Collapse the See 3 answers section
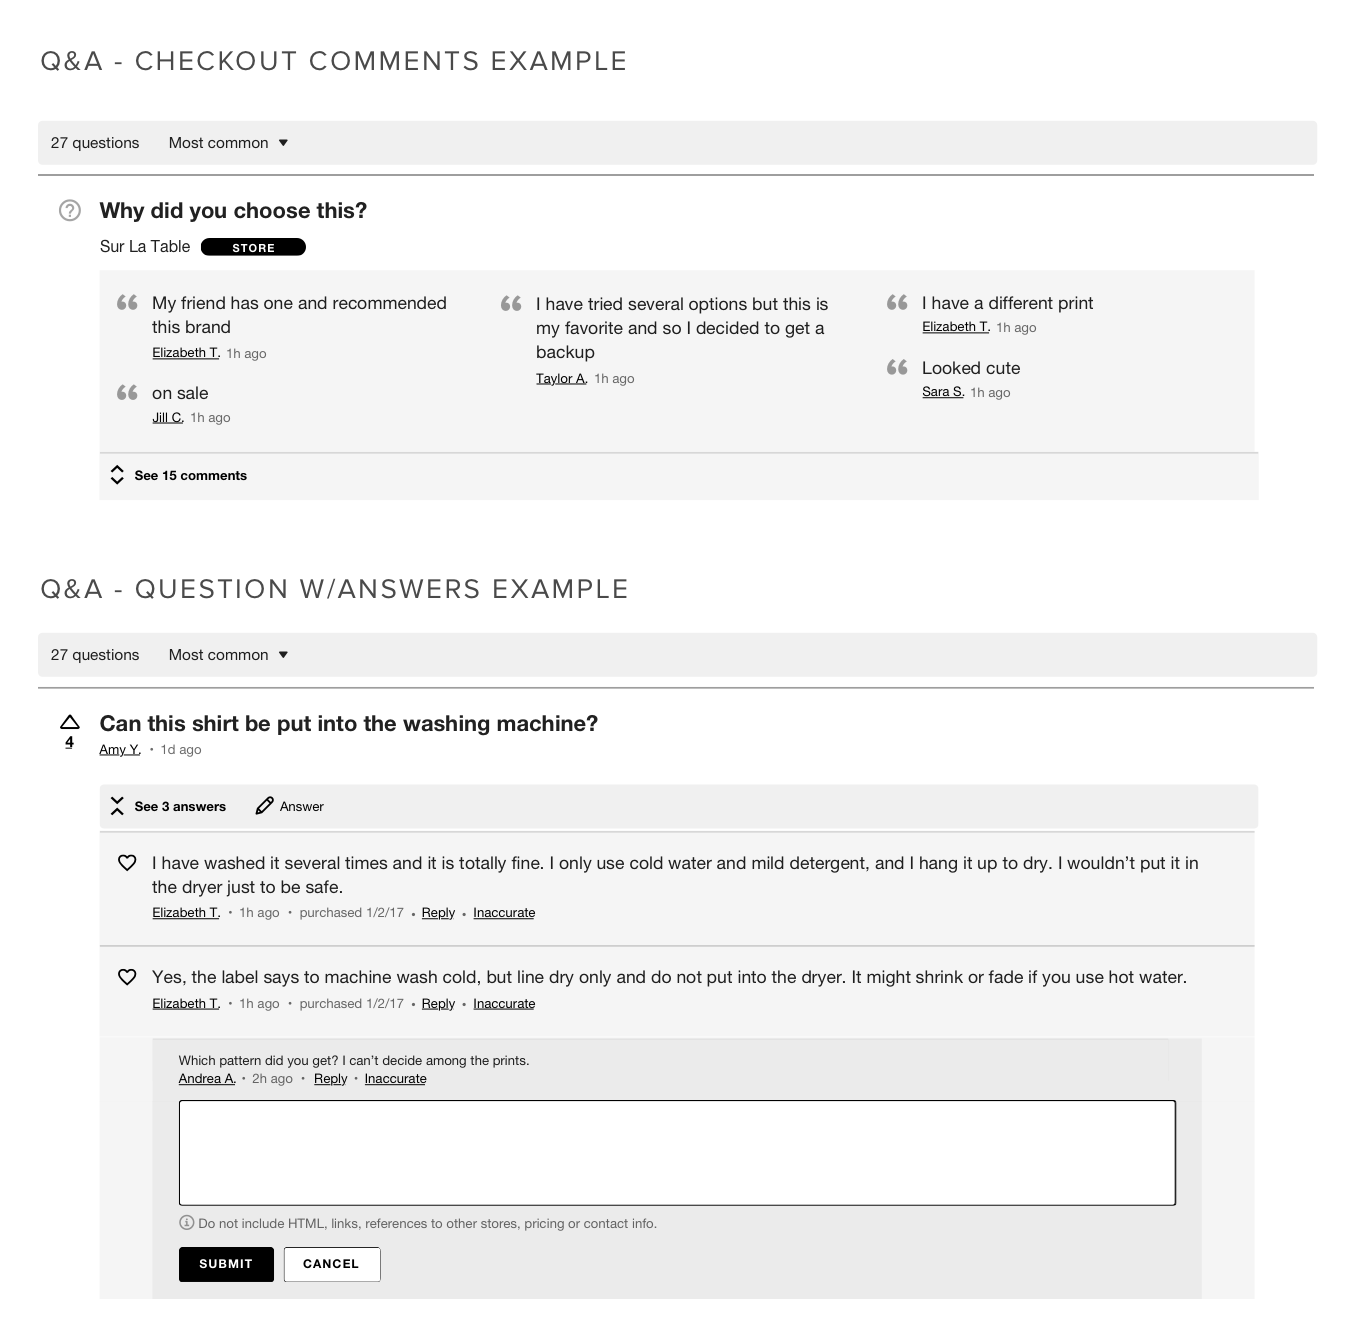Image resolution: width=1350 pixels, height=1340 pixels. point(169,806)
